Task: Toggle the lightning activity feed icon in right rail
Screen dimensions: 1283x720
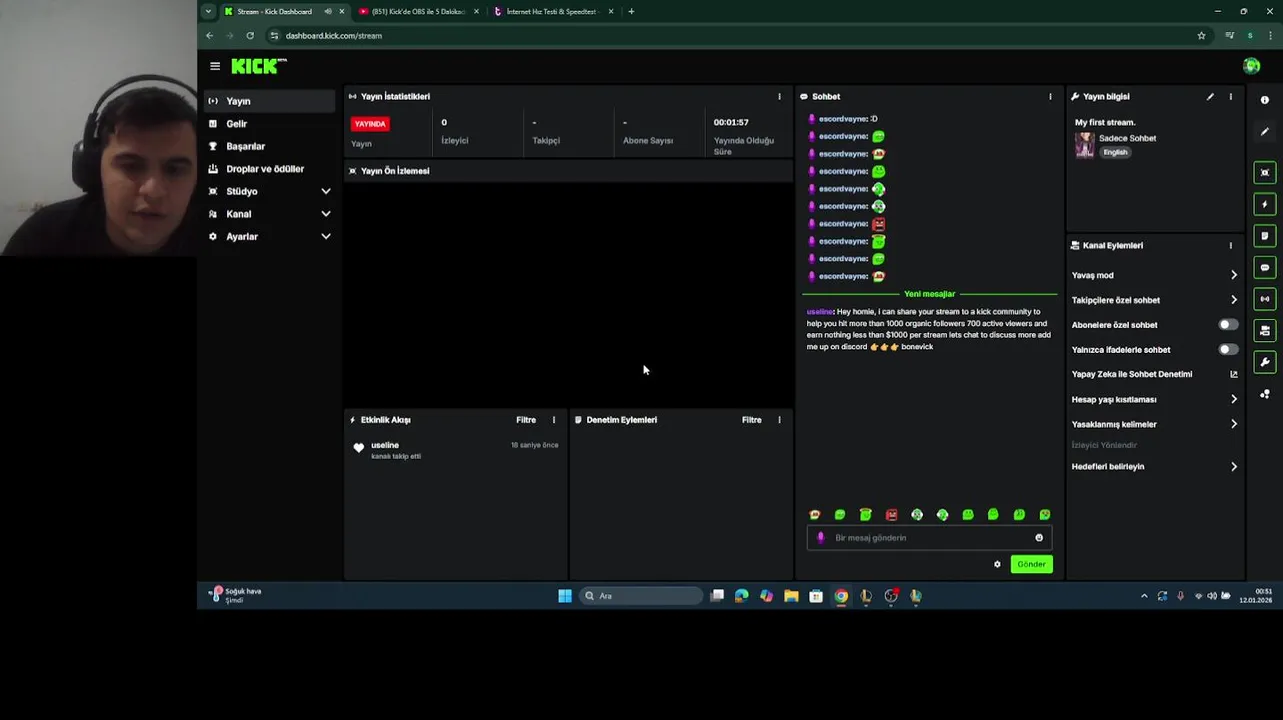Action: coord(1265,204)
